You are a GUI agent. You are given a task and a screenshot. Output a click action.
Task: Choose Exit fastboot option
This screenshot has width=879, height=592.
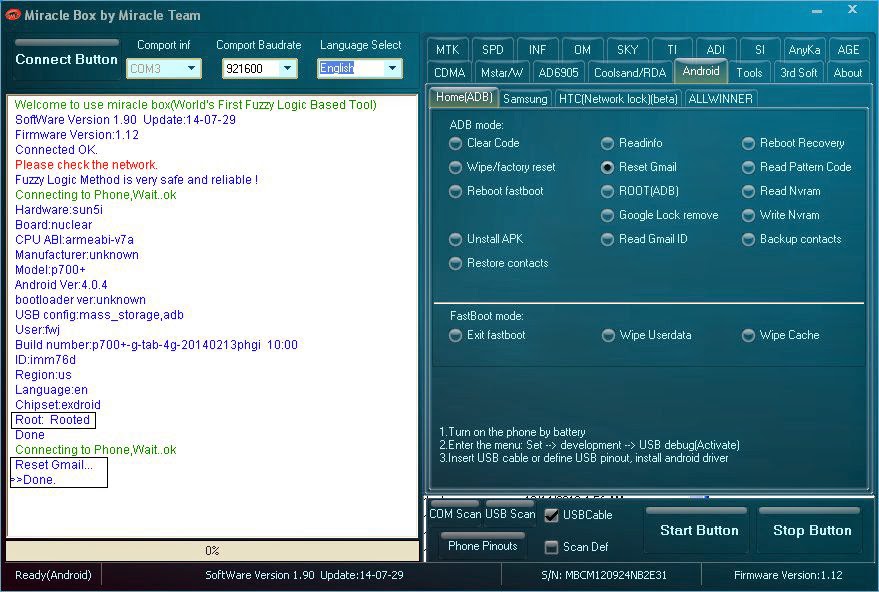[x=455, y=335]
